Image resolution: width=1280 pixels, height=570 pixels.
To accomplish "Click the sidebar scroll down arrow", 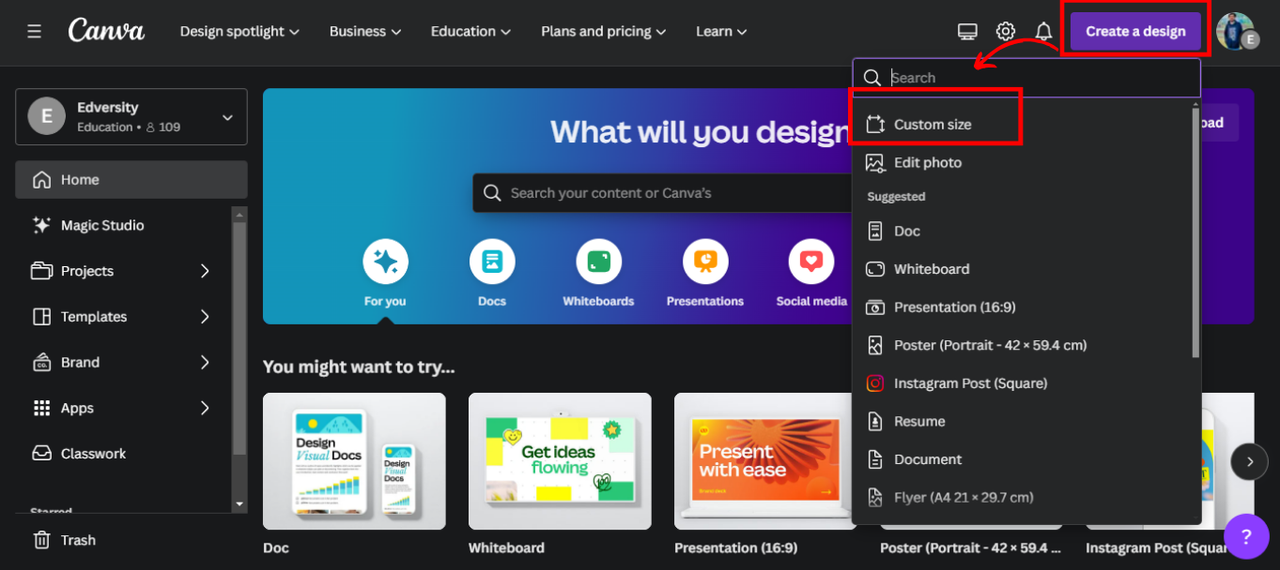I will tap(239, 504).
